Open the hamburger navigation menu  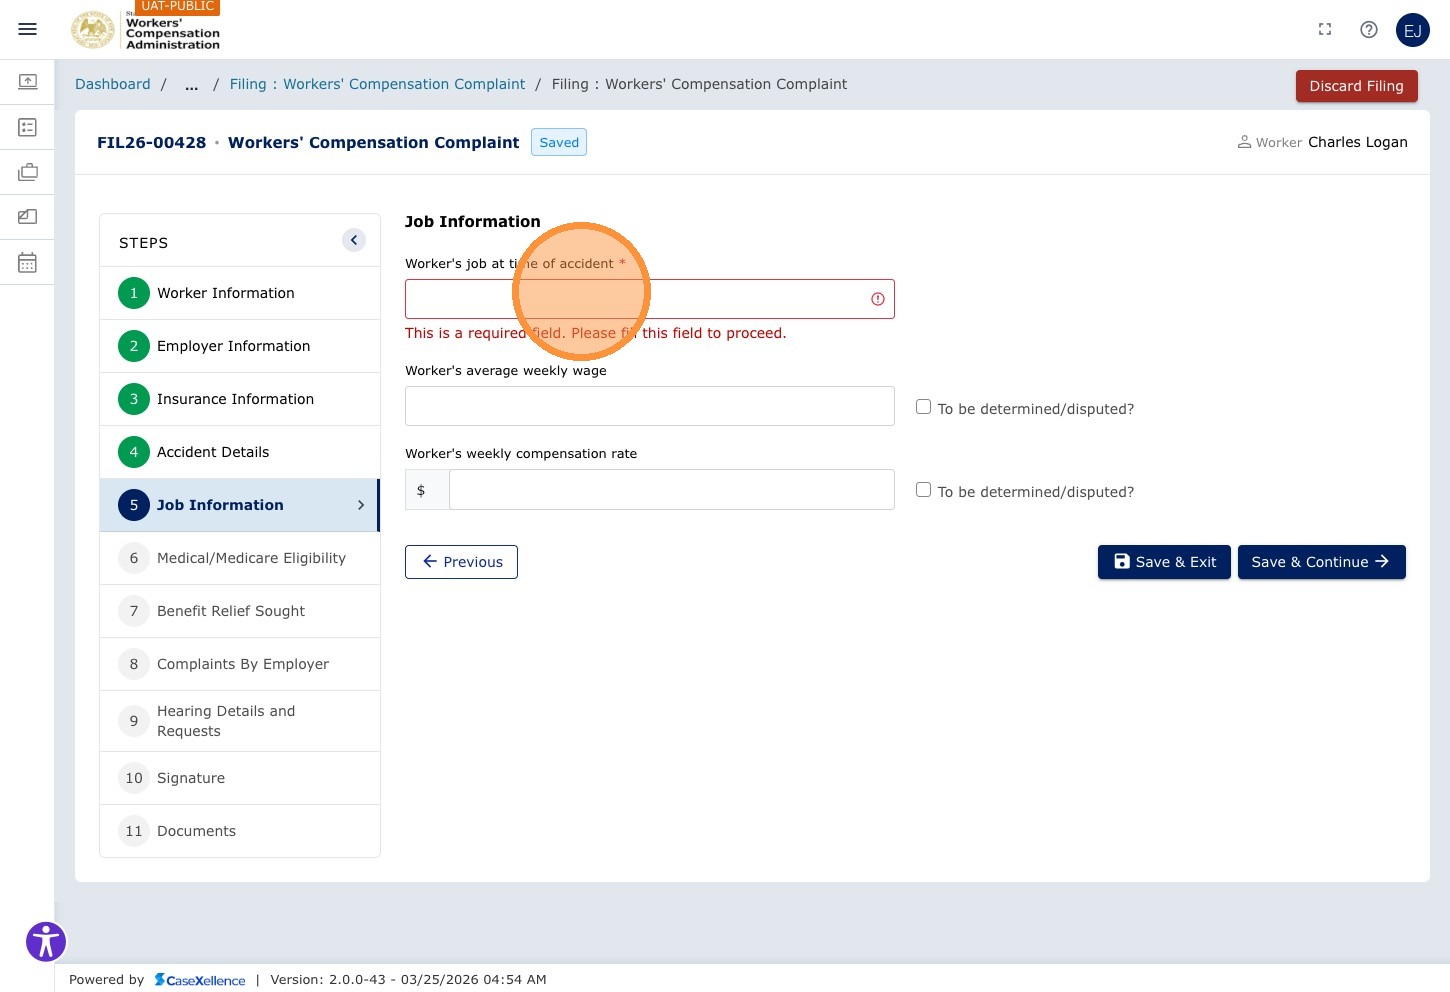tap(28, 29)
